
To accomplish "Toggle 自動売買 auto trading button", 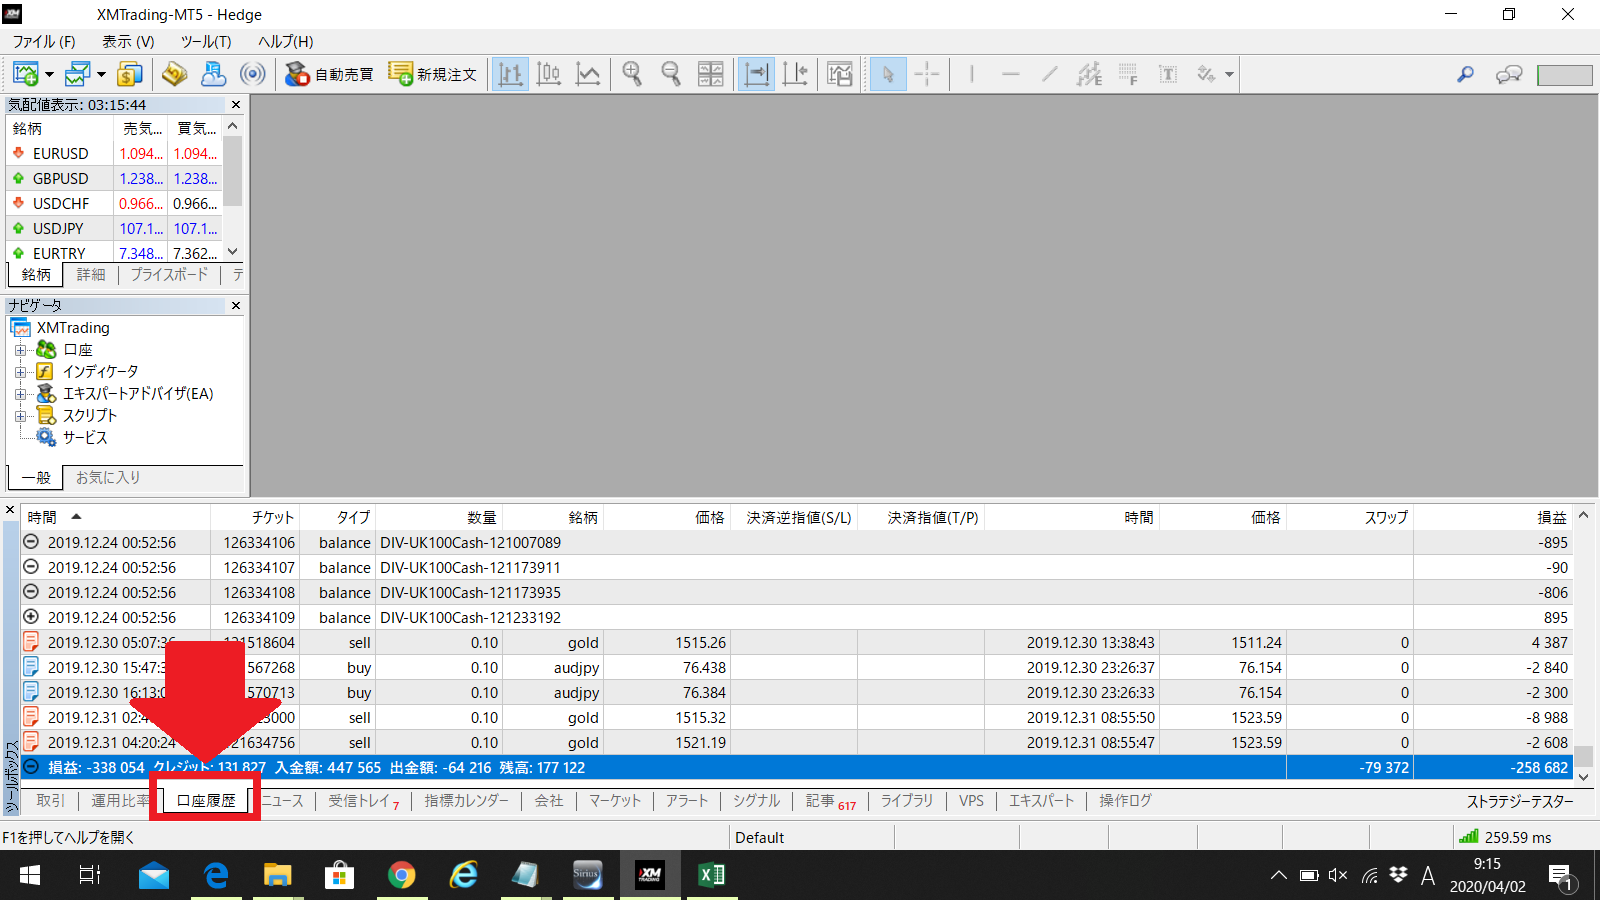I will point(329,74).
